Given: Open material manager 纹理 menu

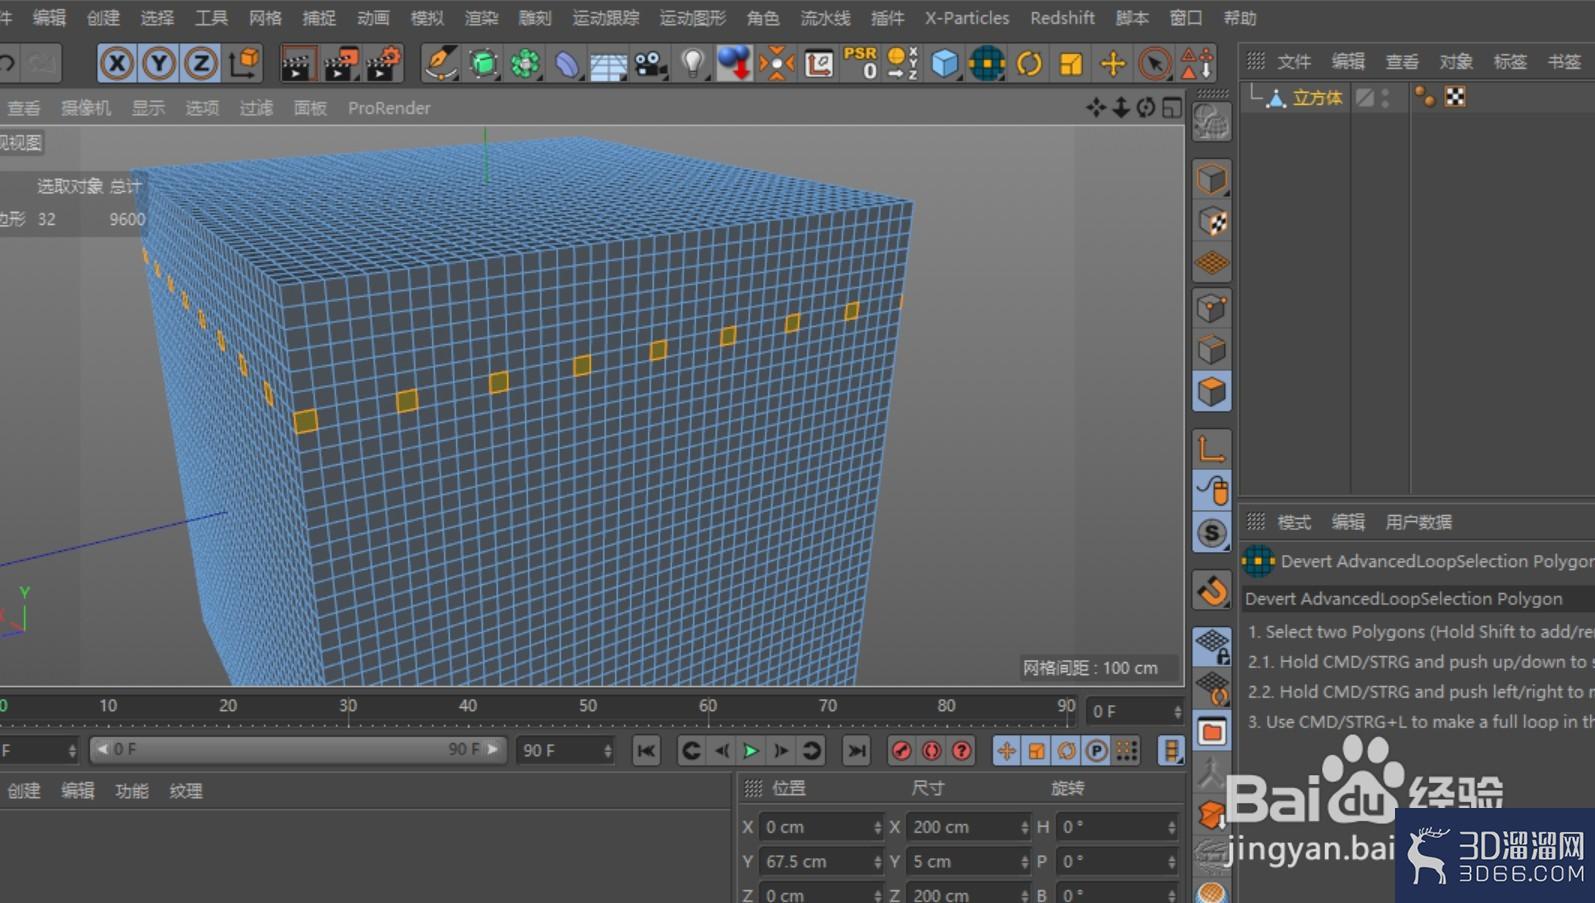Looking at the screenshot, I should (x=186, y=791).
